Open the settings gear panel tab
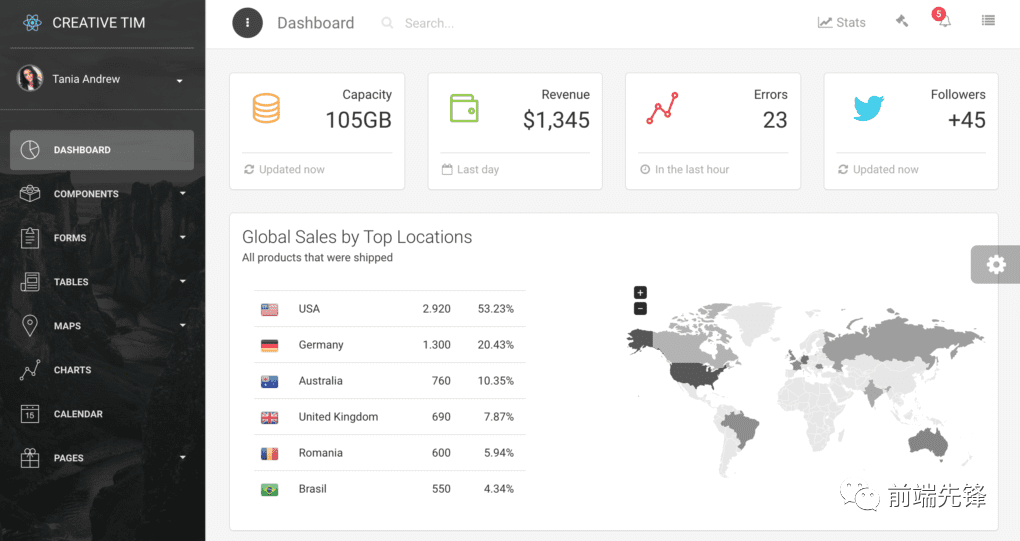Viewport: 1020px width, 541px height. [995, 264]
